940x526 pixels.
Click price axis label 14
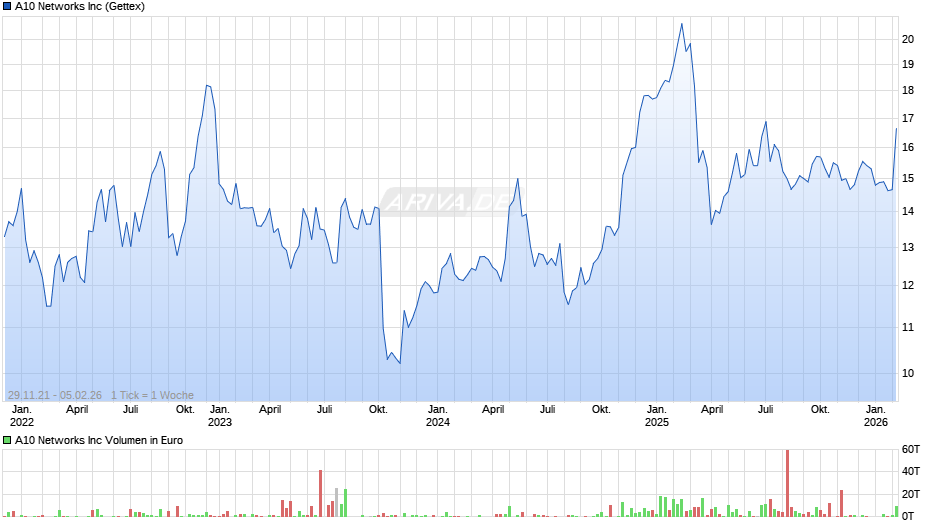pyautogui.click(x=908, y=211)
